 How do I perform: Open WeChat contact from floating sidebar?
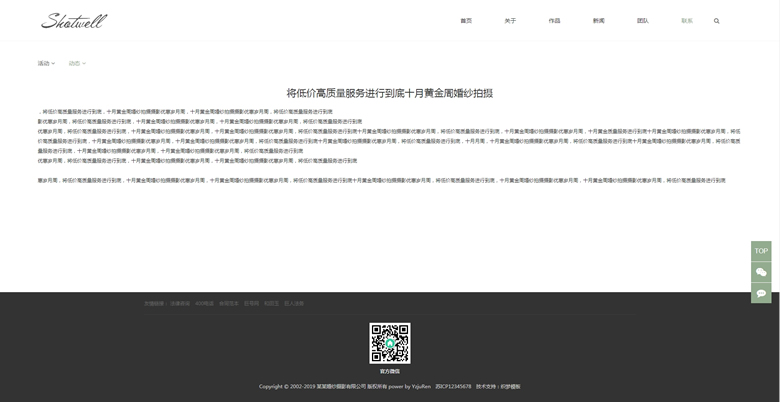point(761,272)
